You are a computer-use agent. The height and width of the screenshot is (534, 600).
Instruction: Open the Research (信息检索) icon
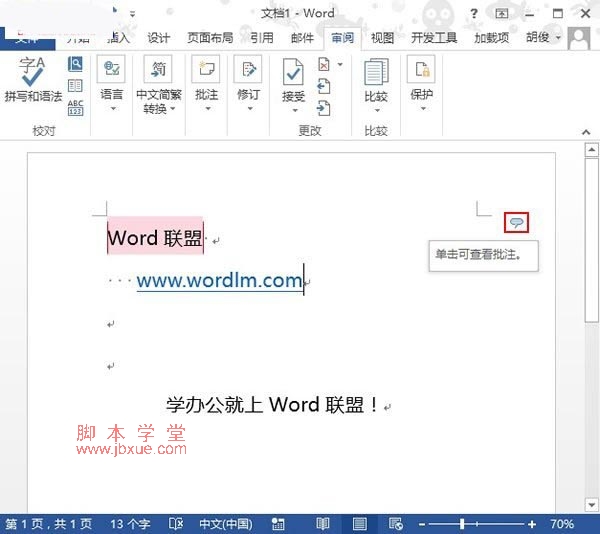pos(75,64)
